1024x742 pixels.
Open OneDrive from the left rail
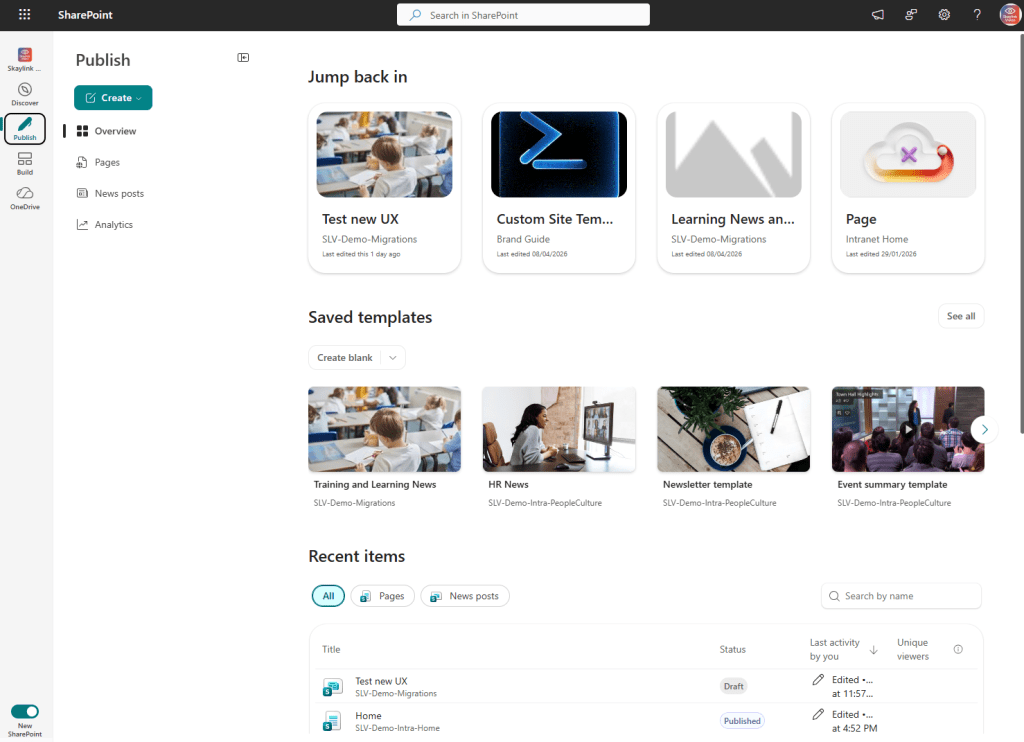[x=25, y=197]
